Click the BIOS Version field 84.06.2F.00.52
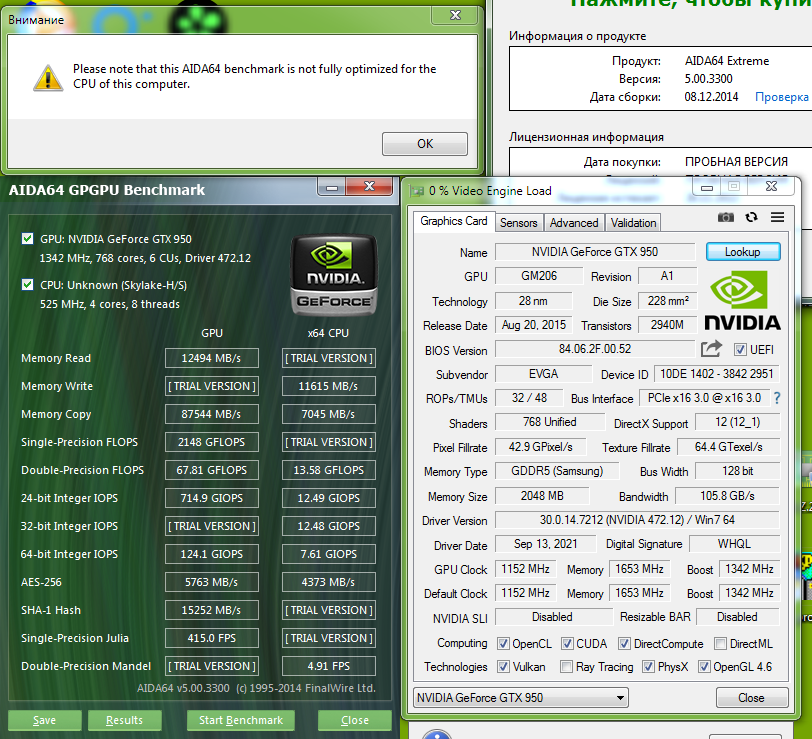Image resolution: width=812 pixels, height=739 pixels. [x=594, y=349]
